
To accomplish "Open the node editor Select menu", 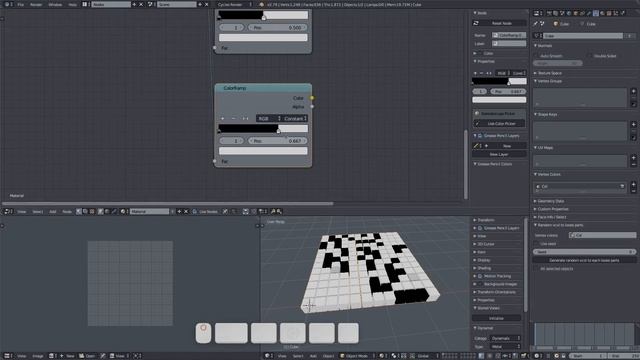I will (x=38, y=211).
